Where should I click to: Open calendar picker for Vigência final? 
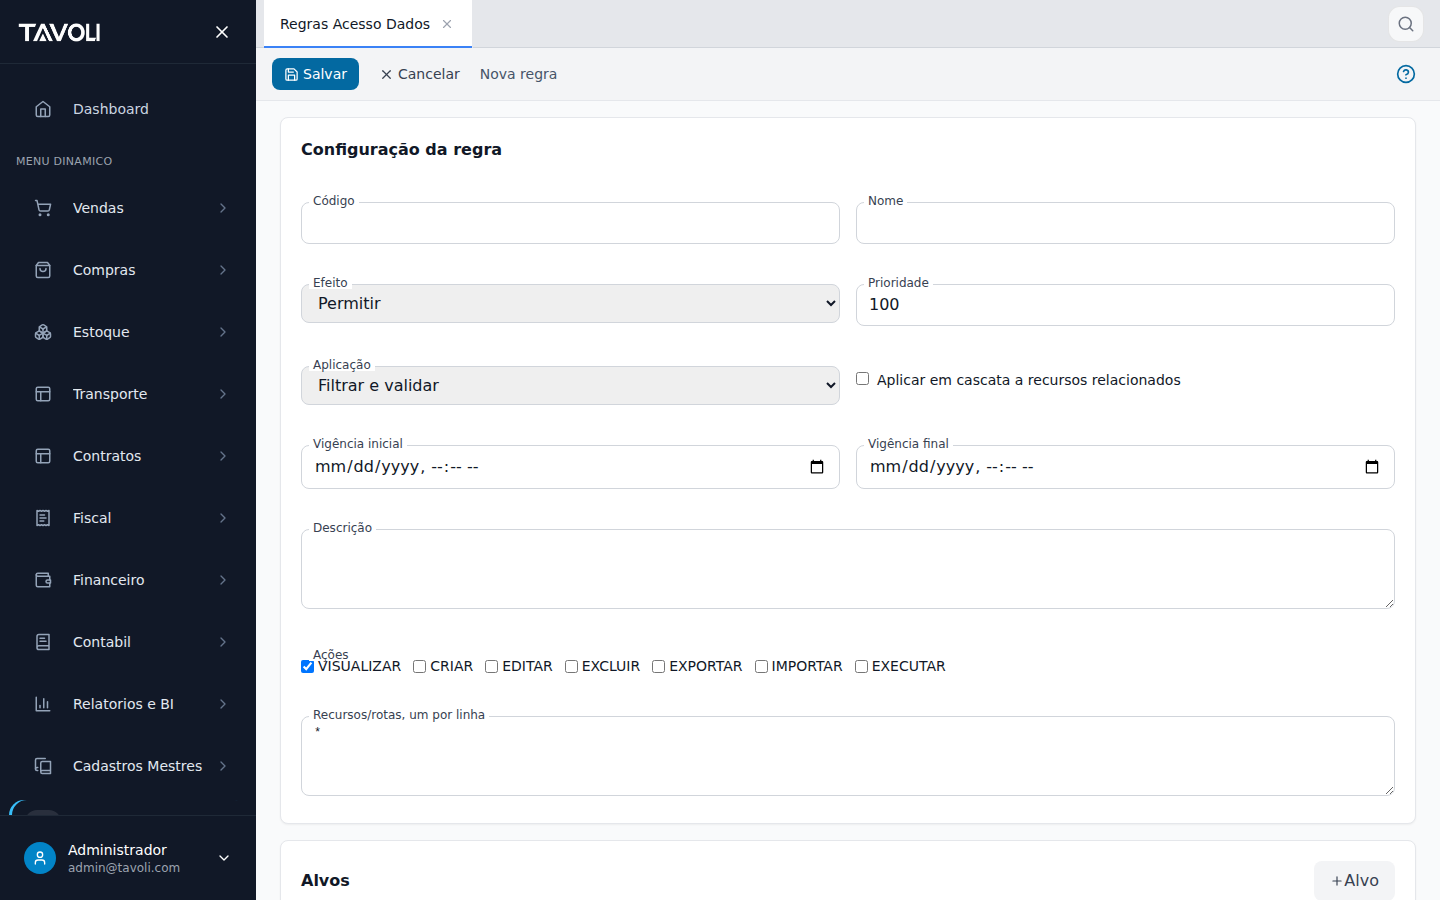point(1372,467)
